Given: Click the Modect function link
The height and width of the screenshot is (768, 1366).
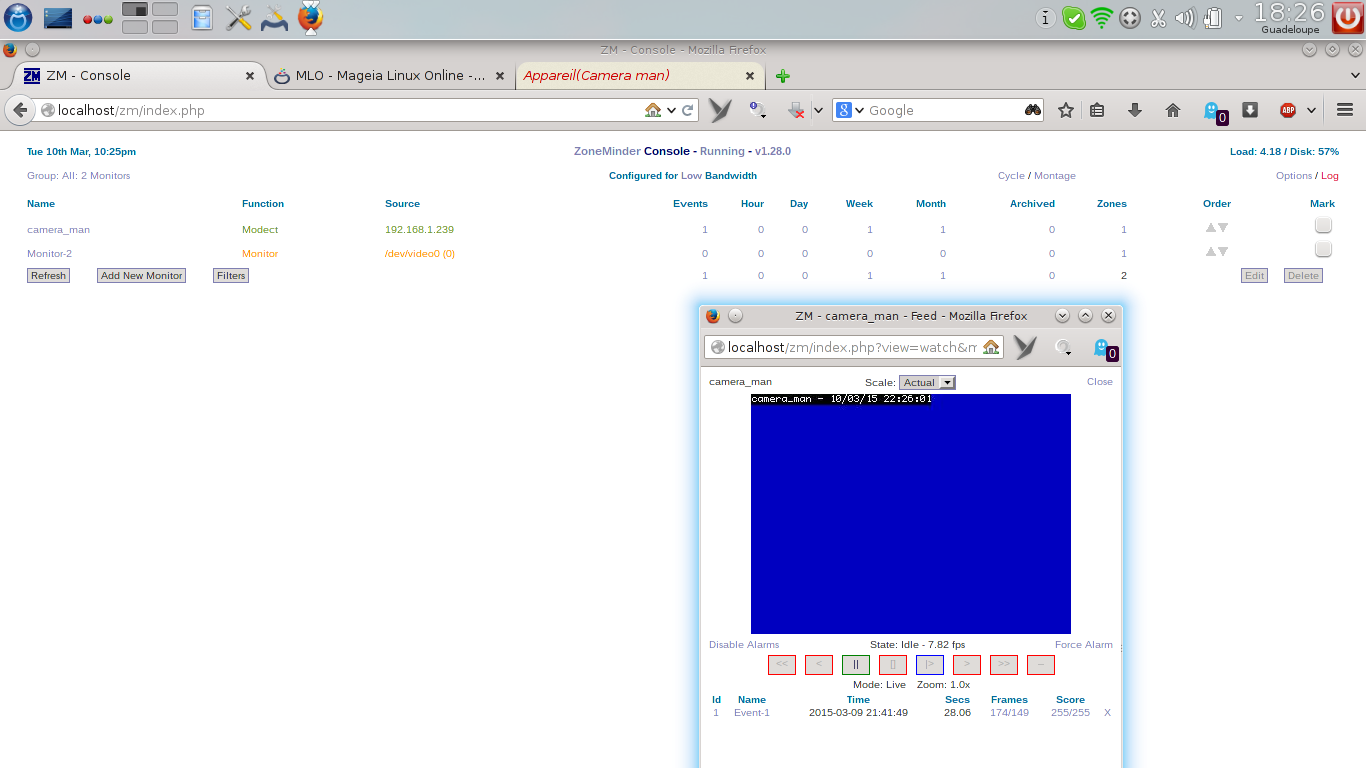Looking at the screenshot, I should (260, 230).
